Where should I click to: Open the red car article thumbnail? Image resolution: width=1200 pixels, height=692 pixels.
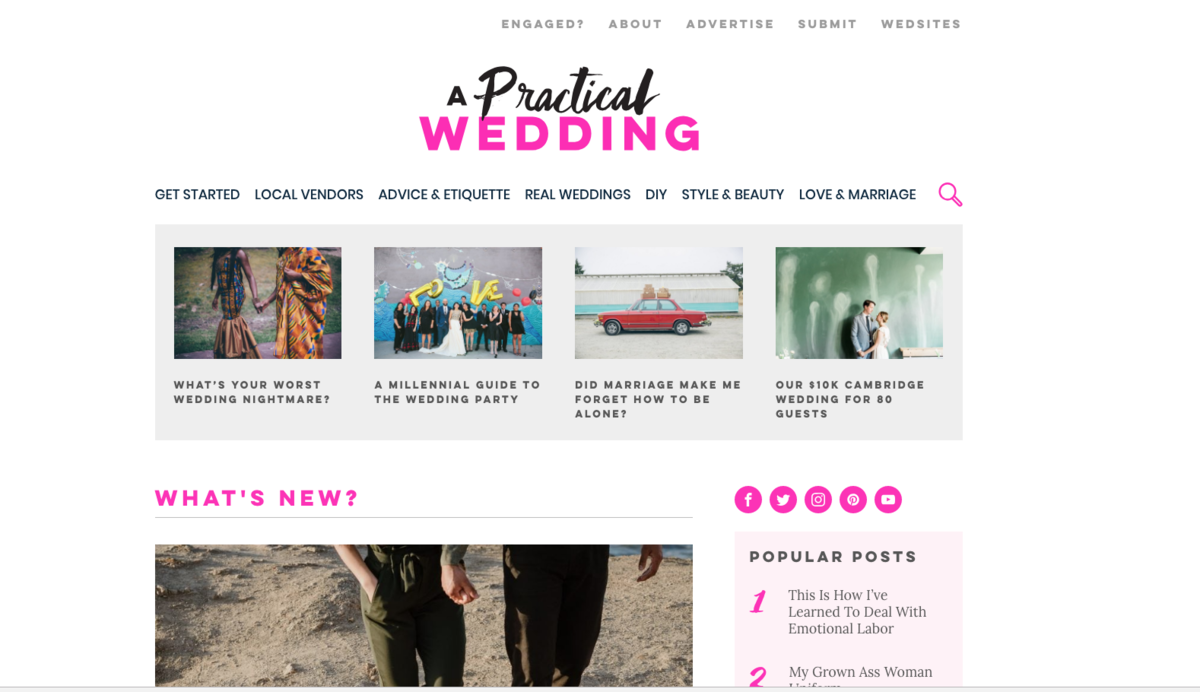pos(659,303)
